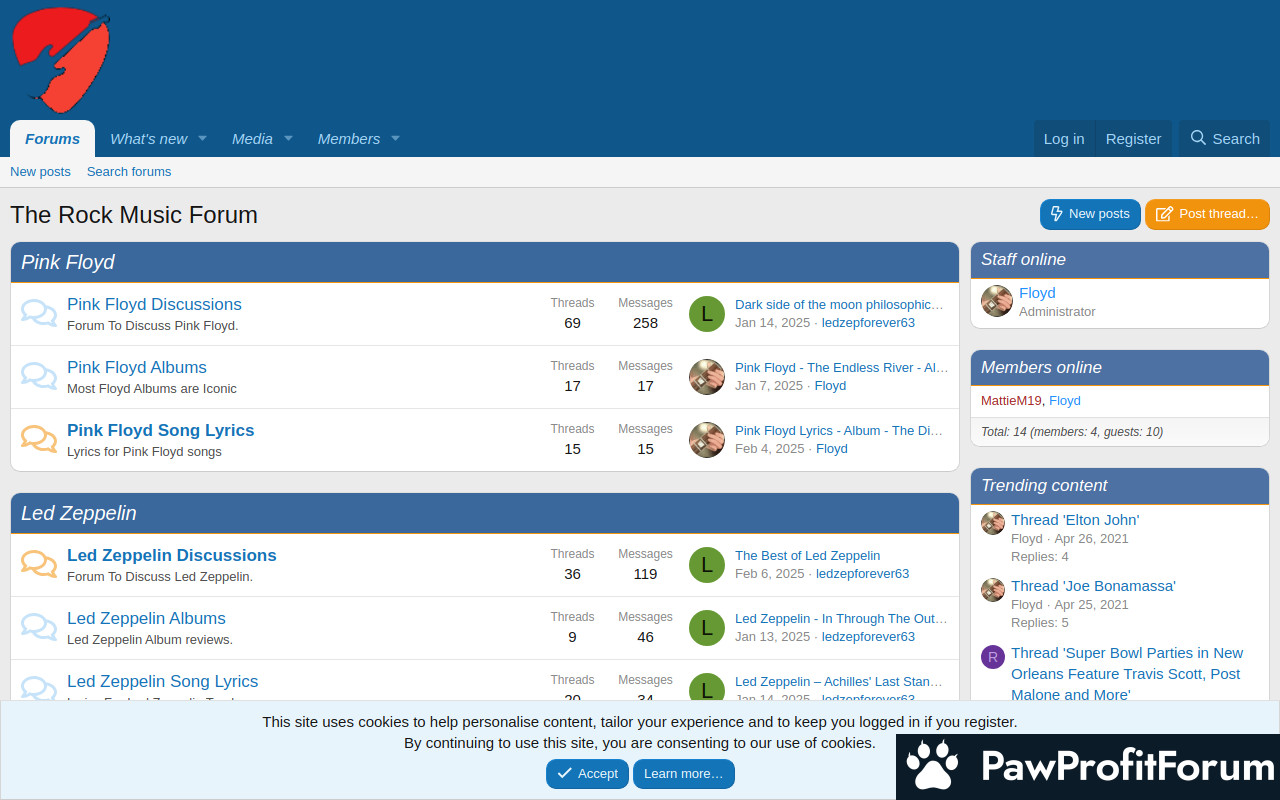The height and width of the screenshot is (800, 1280).
Task: Click Learn more on cookie notice
Action: coord(684,774)
